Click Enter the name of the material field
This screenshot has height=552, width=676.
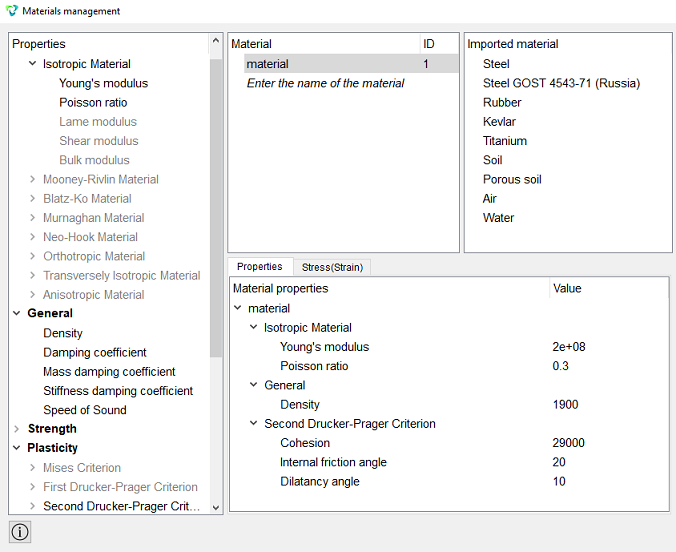[325, 83]
